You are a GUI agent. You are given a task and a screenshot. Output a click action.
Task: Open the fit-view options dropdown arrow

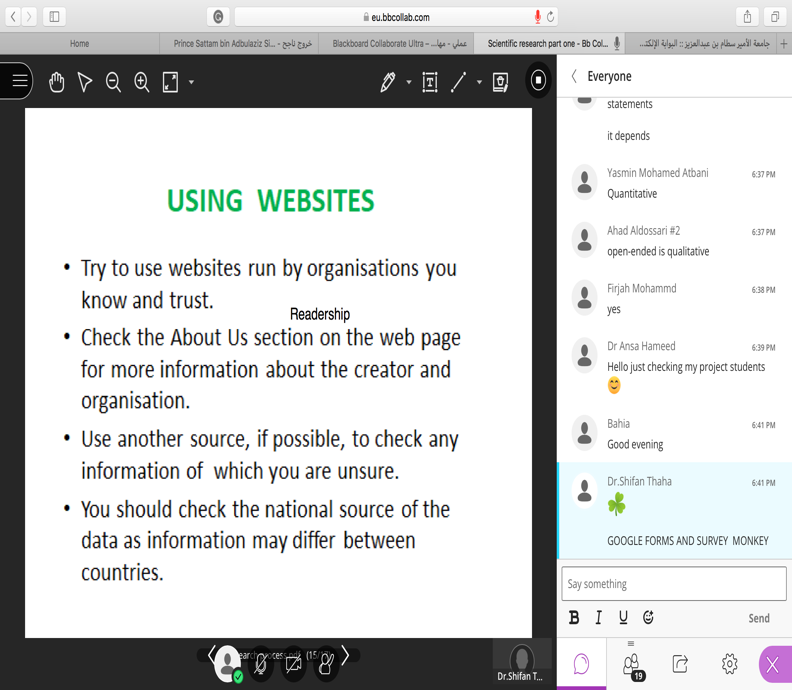[x=191, y=82]
